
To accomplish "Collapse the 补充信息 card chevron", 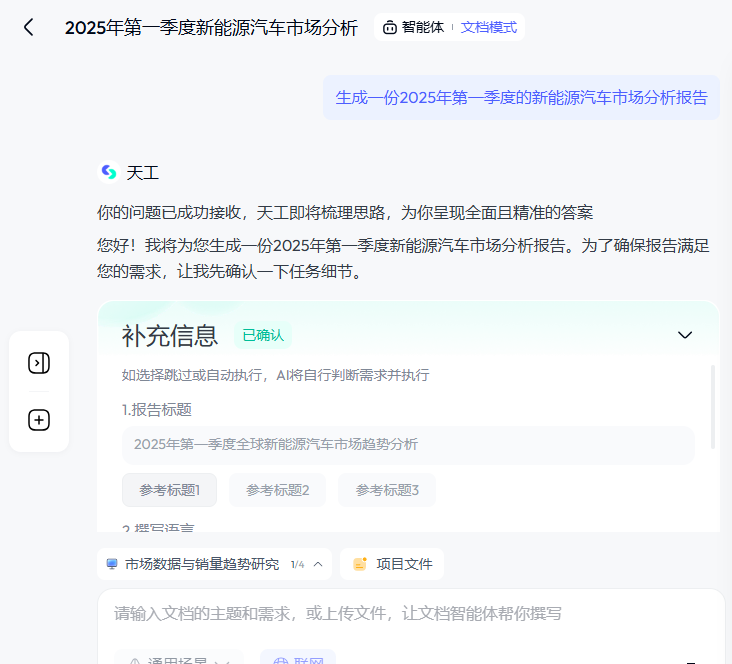I will click(684, 335).
